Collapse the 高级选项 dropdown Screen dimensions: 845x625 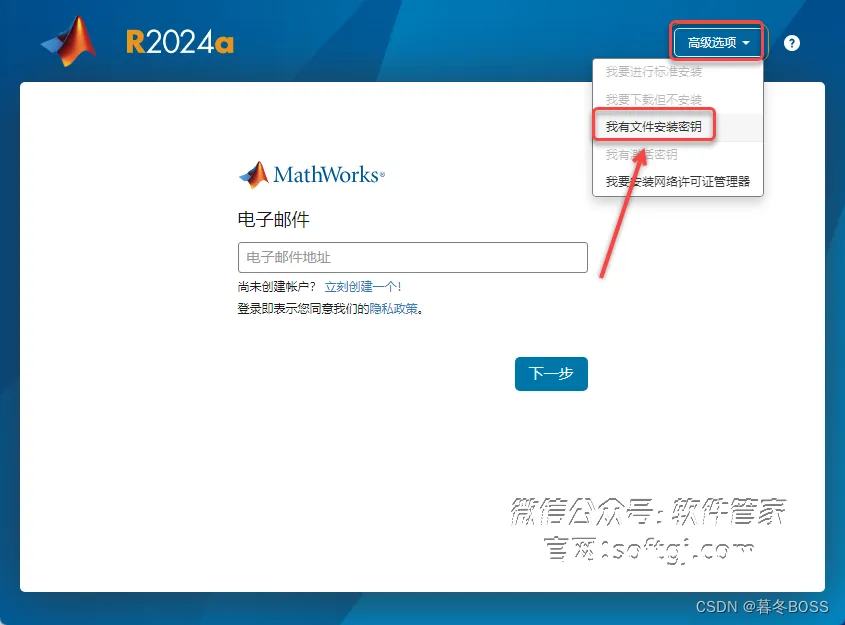[x=718, y=43]
